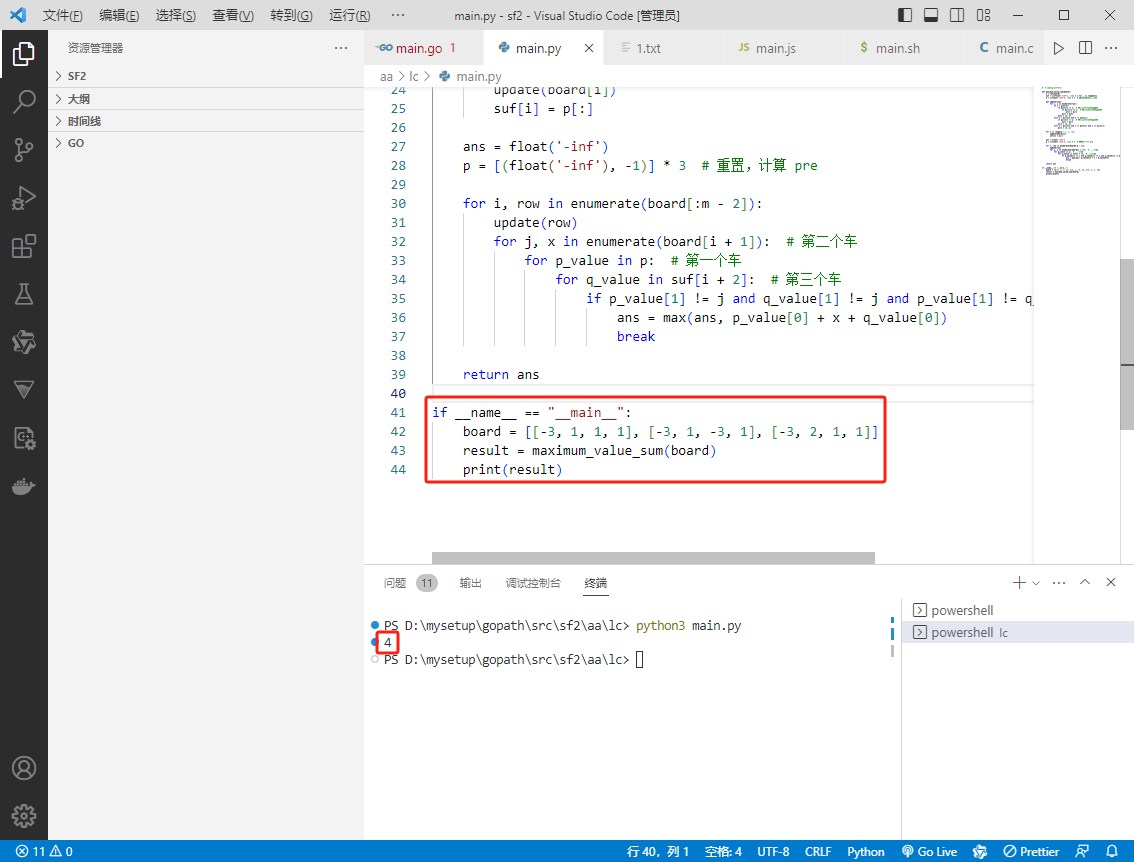The height and width of the screenshot is (862, 1134).
Task: Run the Python file with play button
Action: (1059, 48)
